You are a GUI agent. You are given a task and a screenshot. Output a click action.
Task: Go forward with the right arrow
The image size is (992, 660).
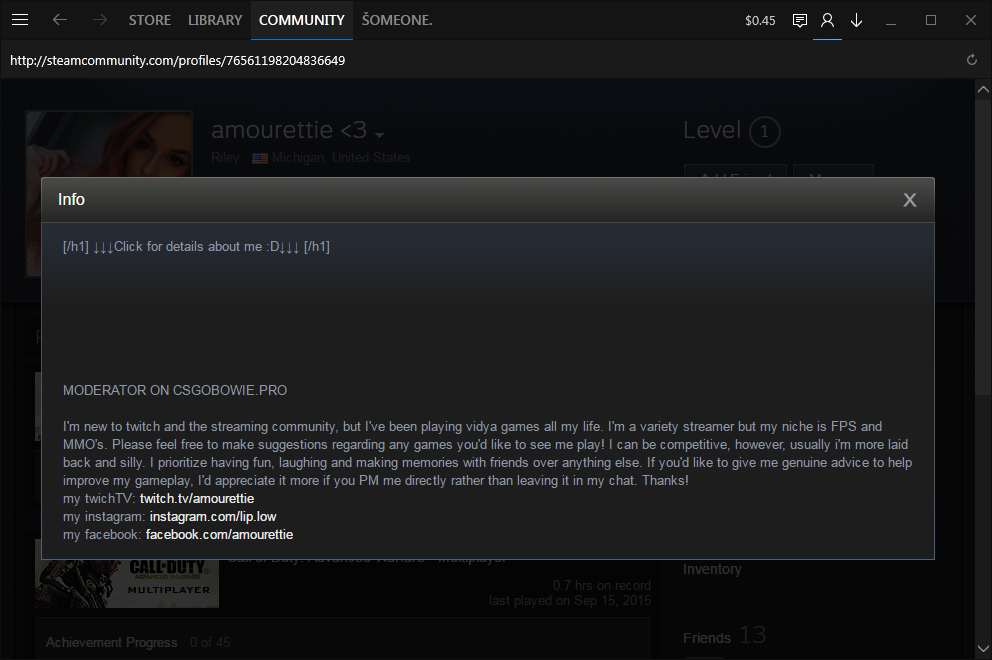pyautogui.click(x=99, y=20)
